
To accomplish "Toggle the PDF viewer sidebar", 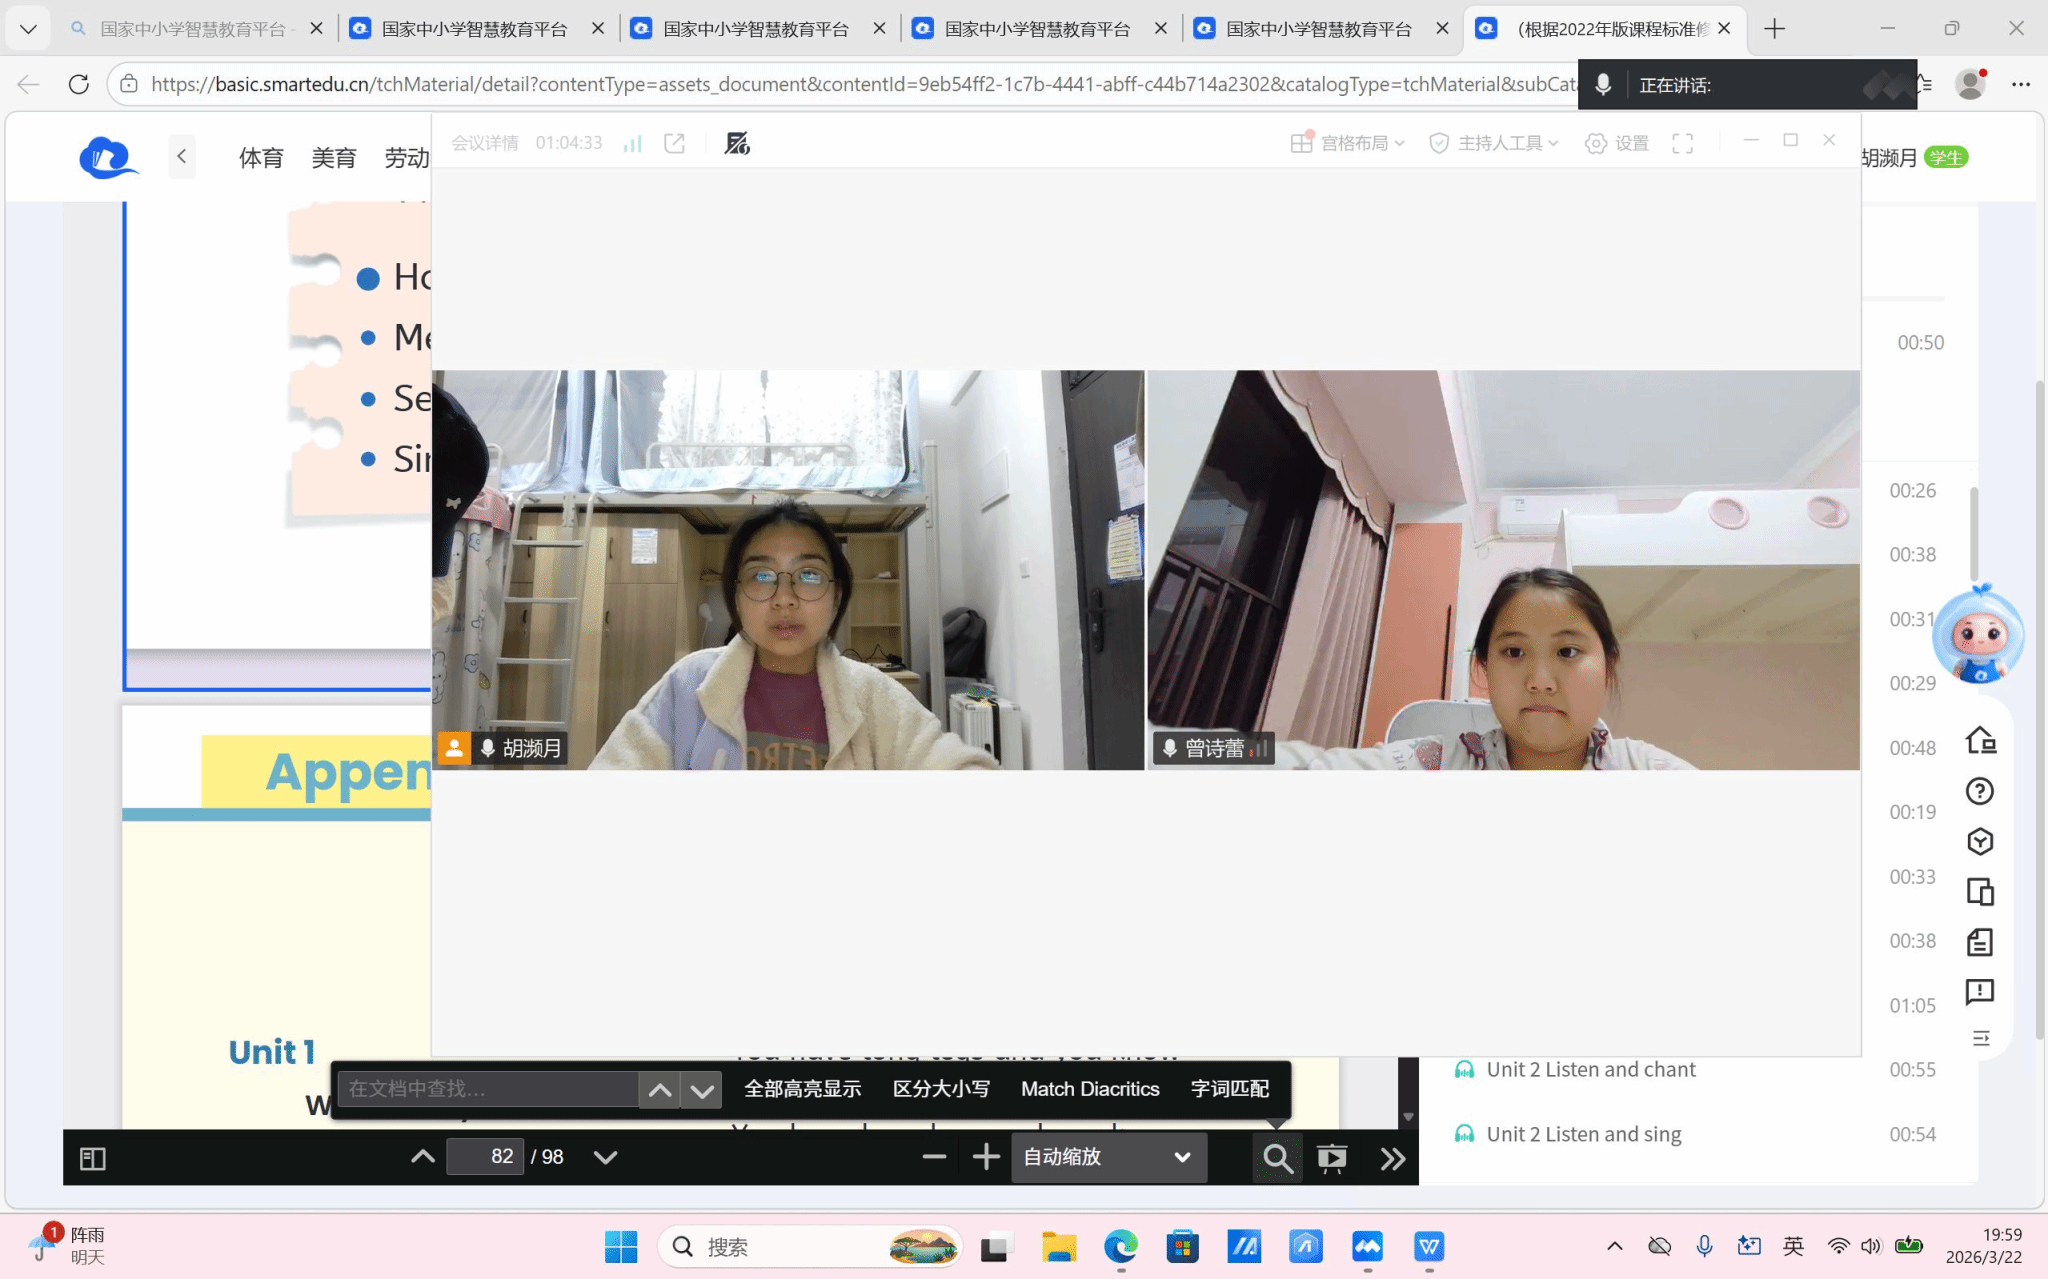I will 93,1158.
